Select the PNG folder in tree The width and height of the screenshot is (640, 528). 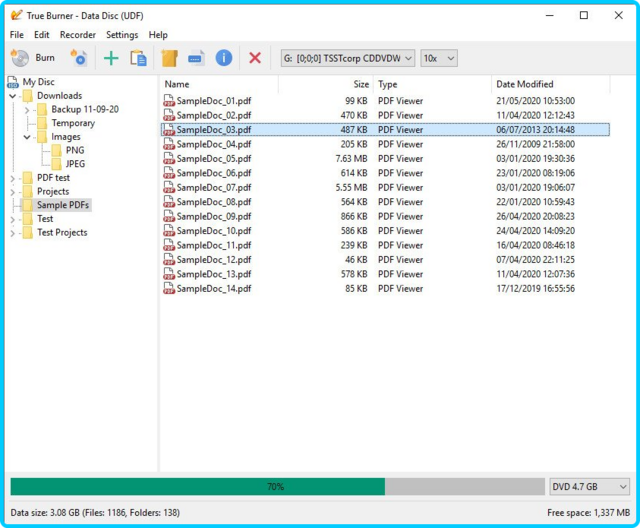pyautogui.click(x=75, y=150)
